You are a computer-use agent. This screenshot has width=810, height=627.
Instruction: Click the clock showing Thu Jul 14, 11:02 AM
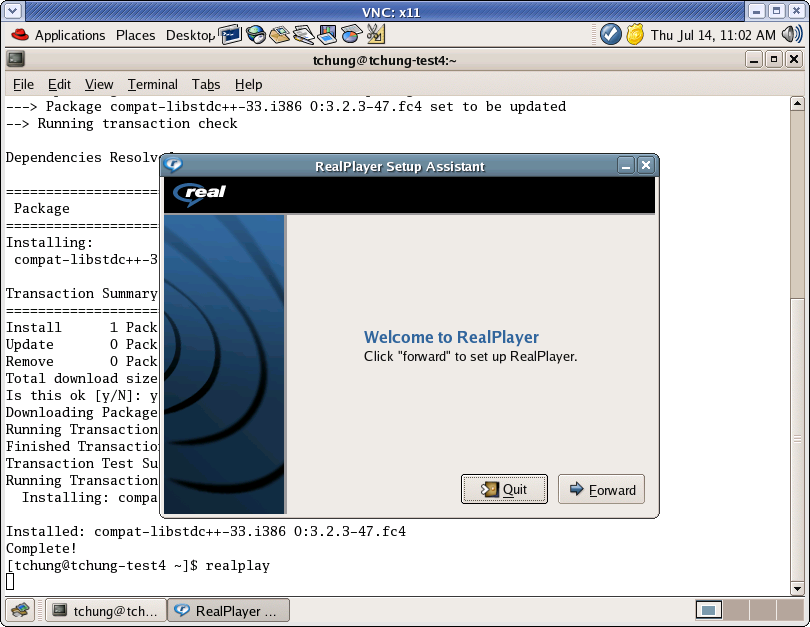click(x=713, y=35)
